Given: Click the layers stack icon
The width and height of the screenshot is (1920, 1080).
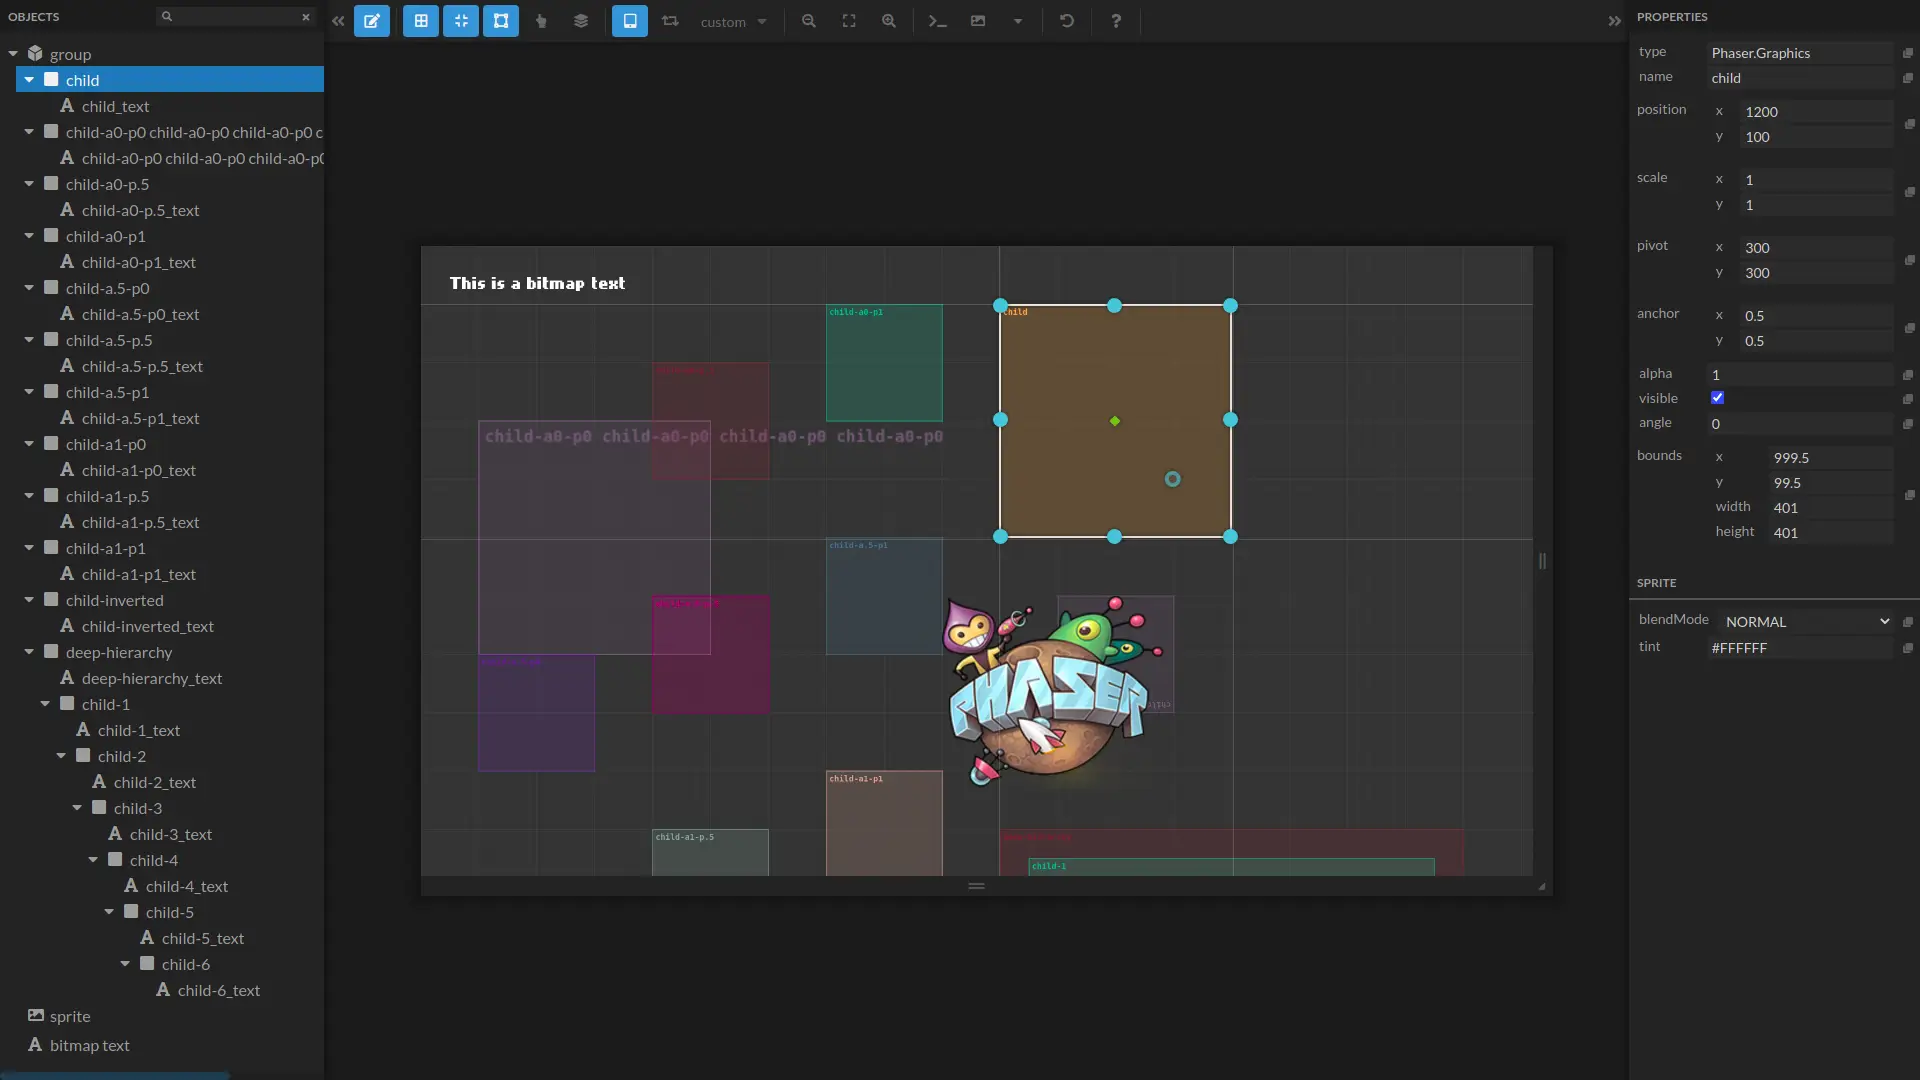Looking at the screenshot, I should [581, 21].
